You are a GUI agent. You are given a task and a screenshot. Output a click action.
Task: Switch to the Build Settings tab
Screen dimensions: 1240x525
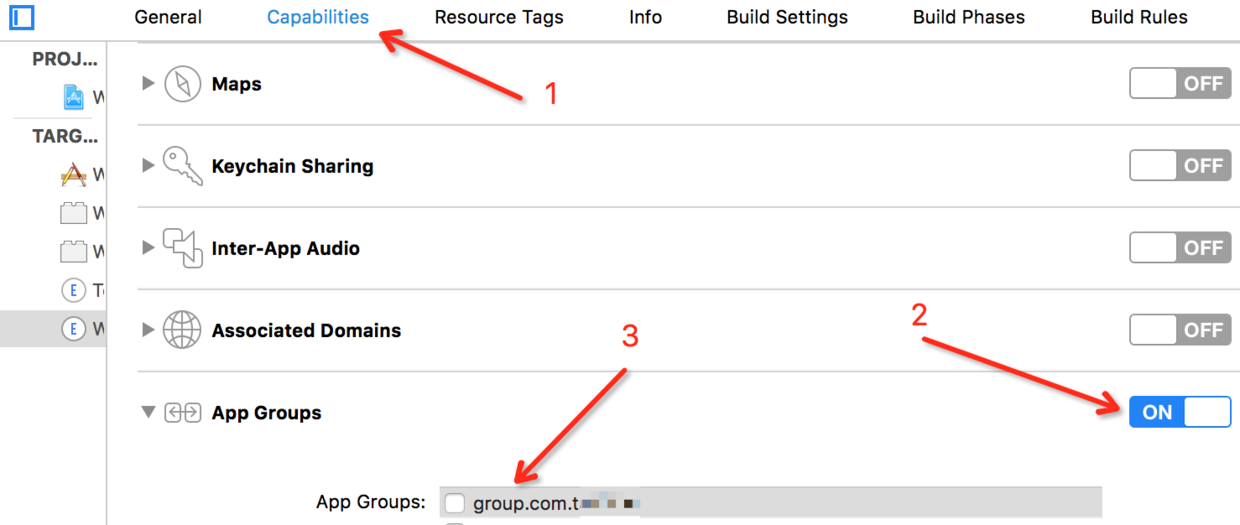[x=787, y=17]
